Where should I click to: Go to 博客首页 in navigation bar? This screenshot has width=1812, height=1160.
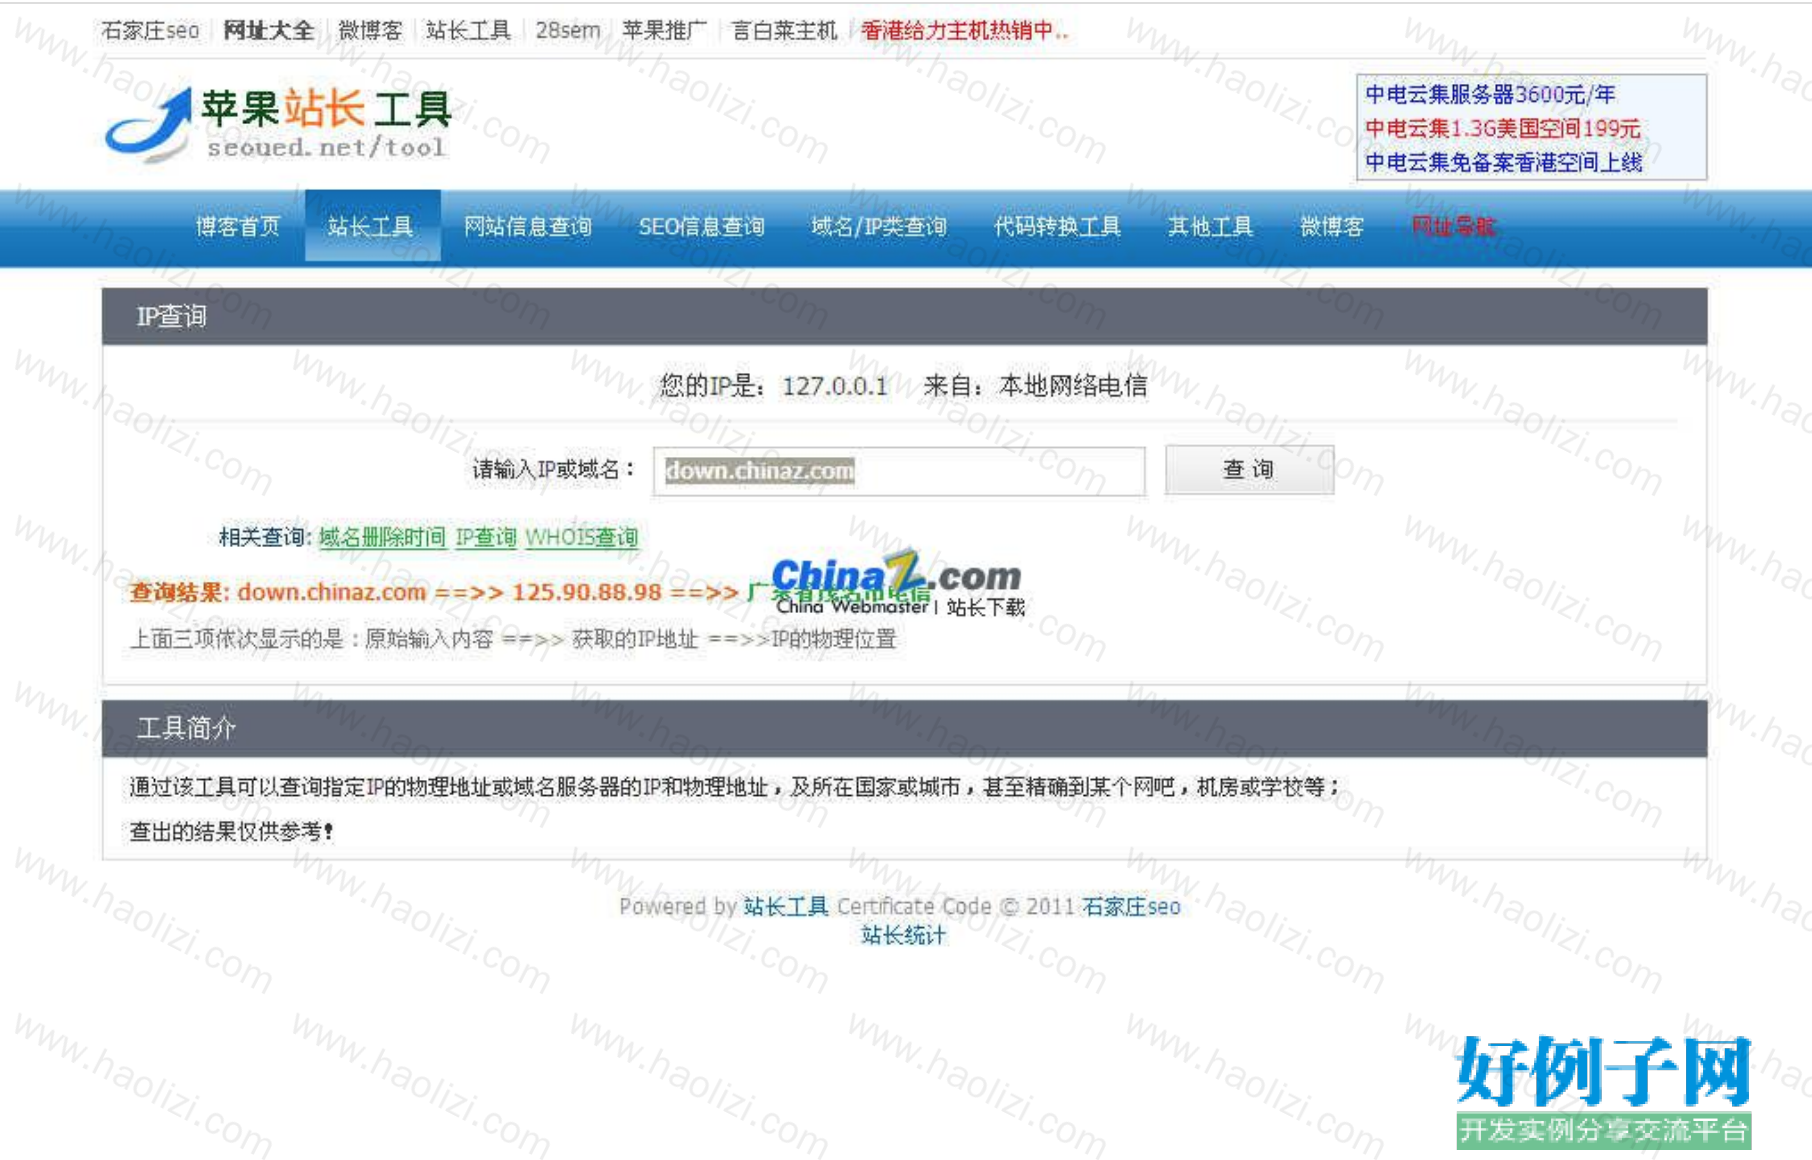pyautogui.click(x=238, y=227)
